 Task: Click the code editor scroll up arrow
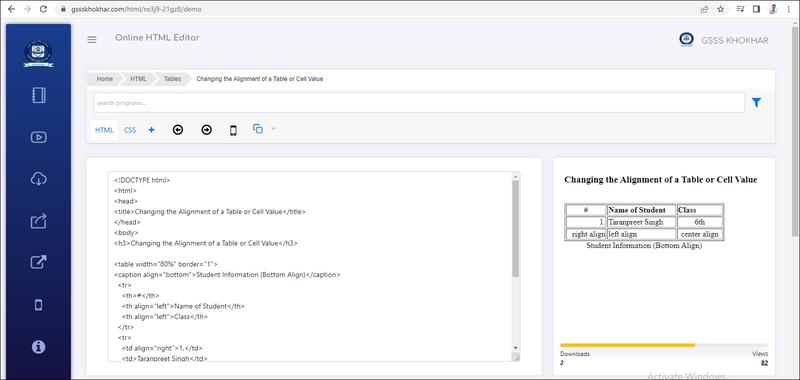pyautogui.click(x=515, y=176)
